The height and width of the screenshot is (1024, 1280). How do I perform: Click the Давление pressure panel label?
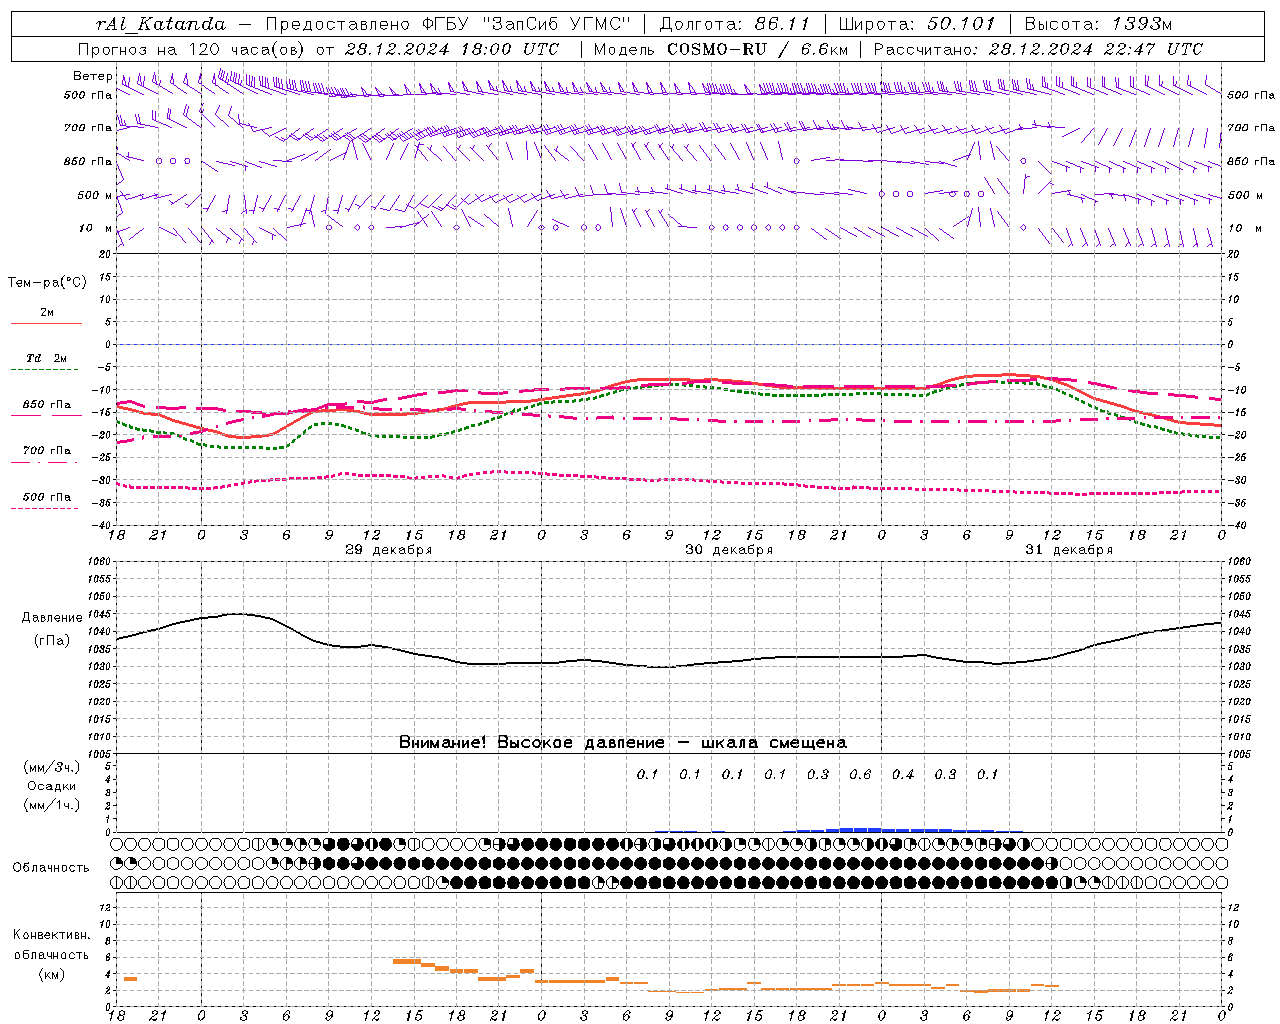tap(52, 618)
